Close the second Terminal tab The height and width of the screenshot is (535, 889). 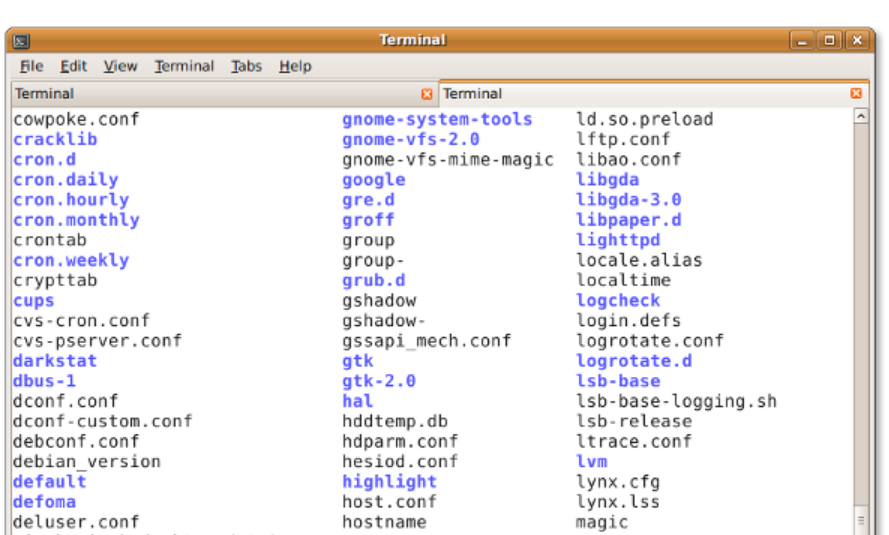point(856,94)
